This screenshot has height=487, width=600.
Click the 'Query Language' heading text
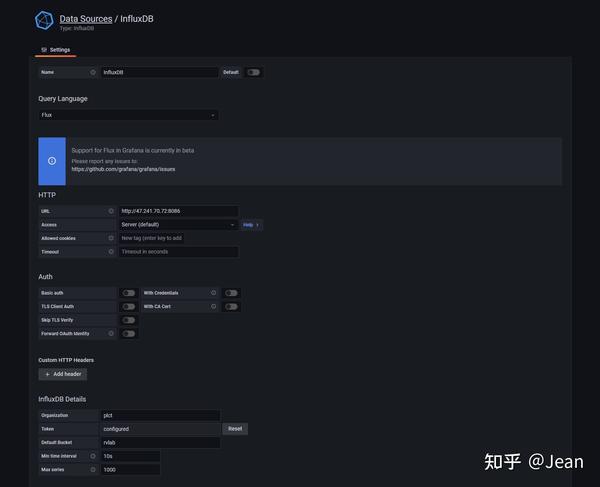63,99
